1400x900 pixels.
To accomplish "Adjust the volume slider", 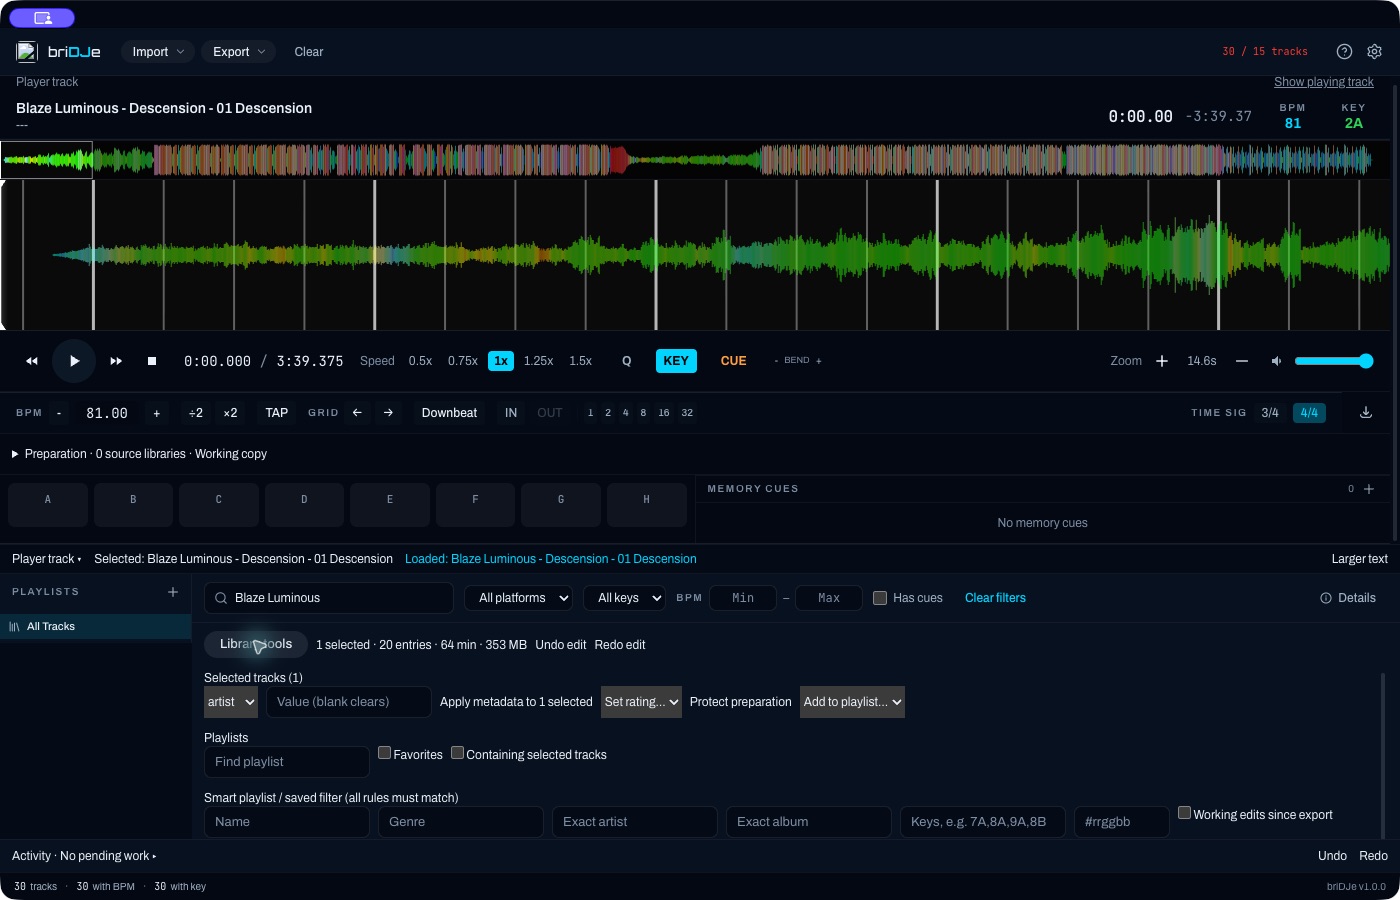I will (1334, 361).
